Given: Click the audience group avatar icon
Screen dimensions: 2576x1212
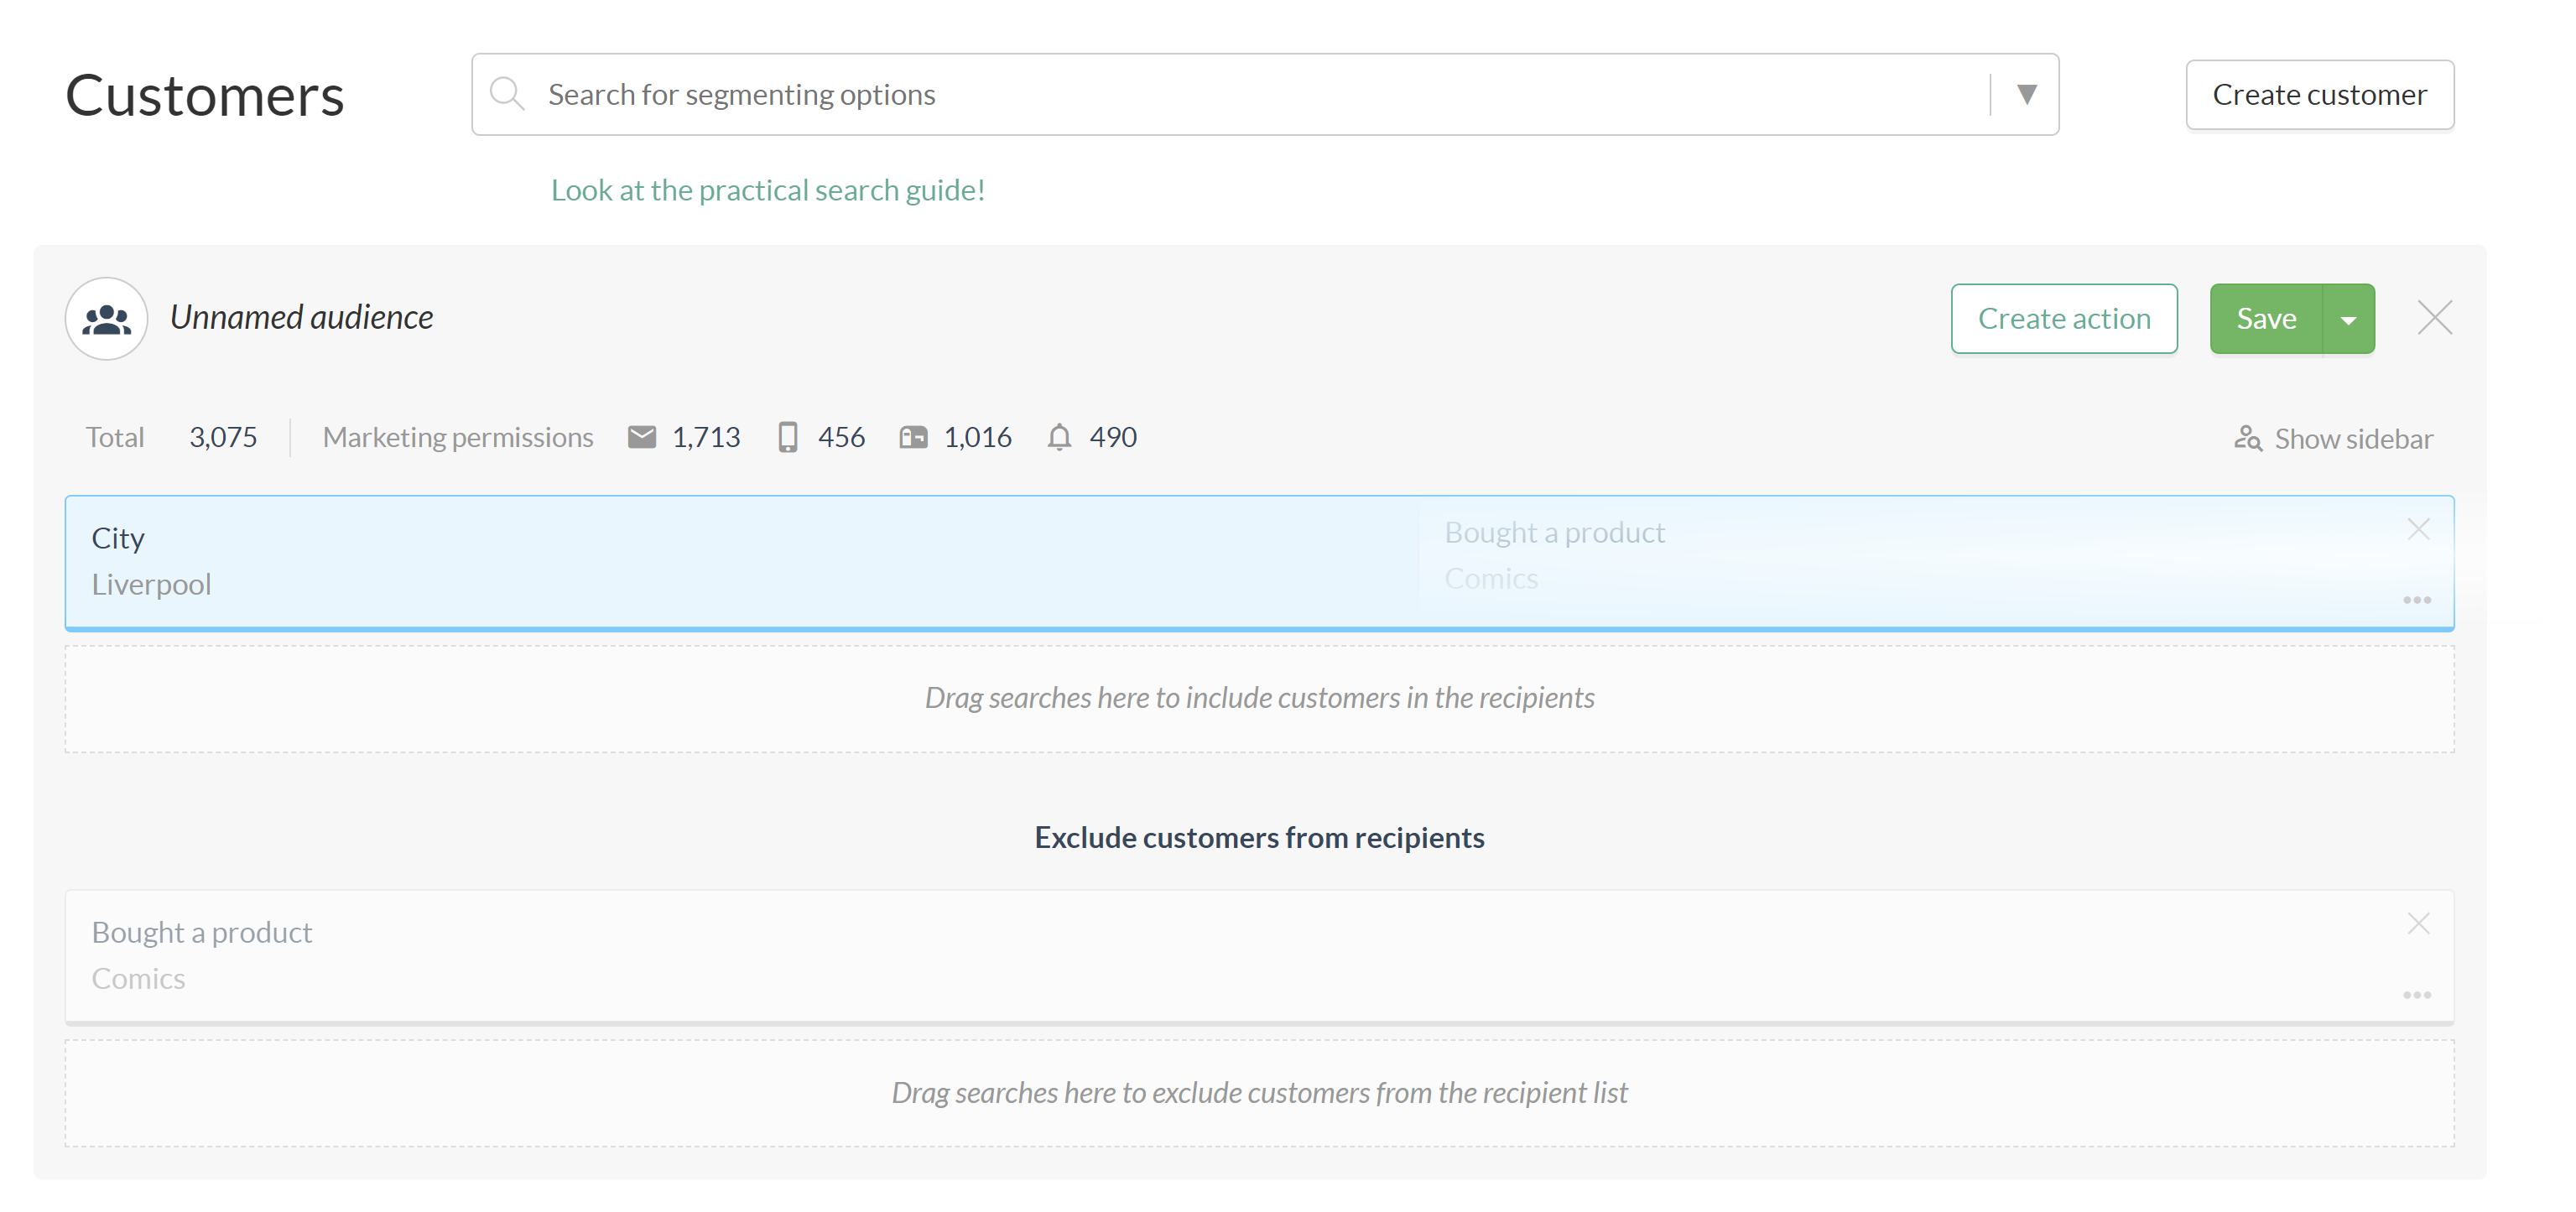Looking at the screenshot, I should pyautogui.click(x=106, y=318).
